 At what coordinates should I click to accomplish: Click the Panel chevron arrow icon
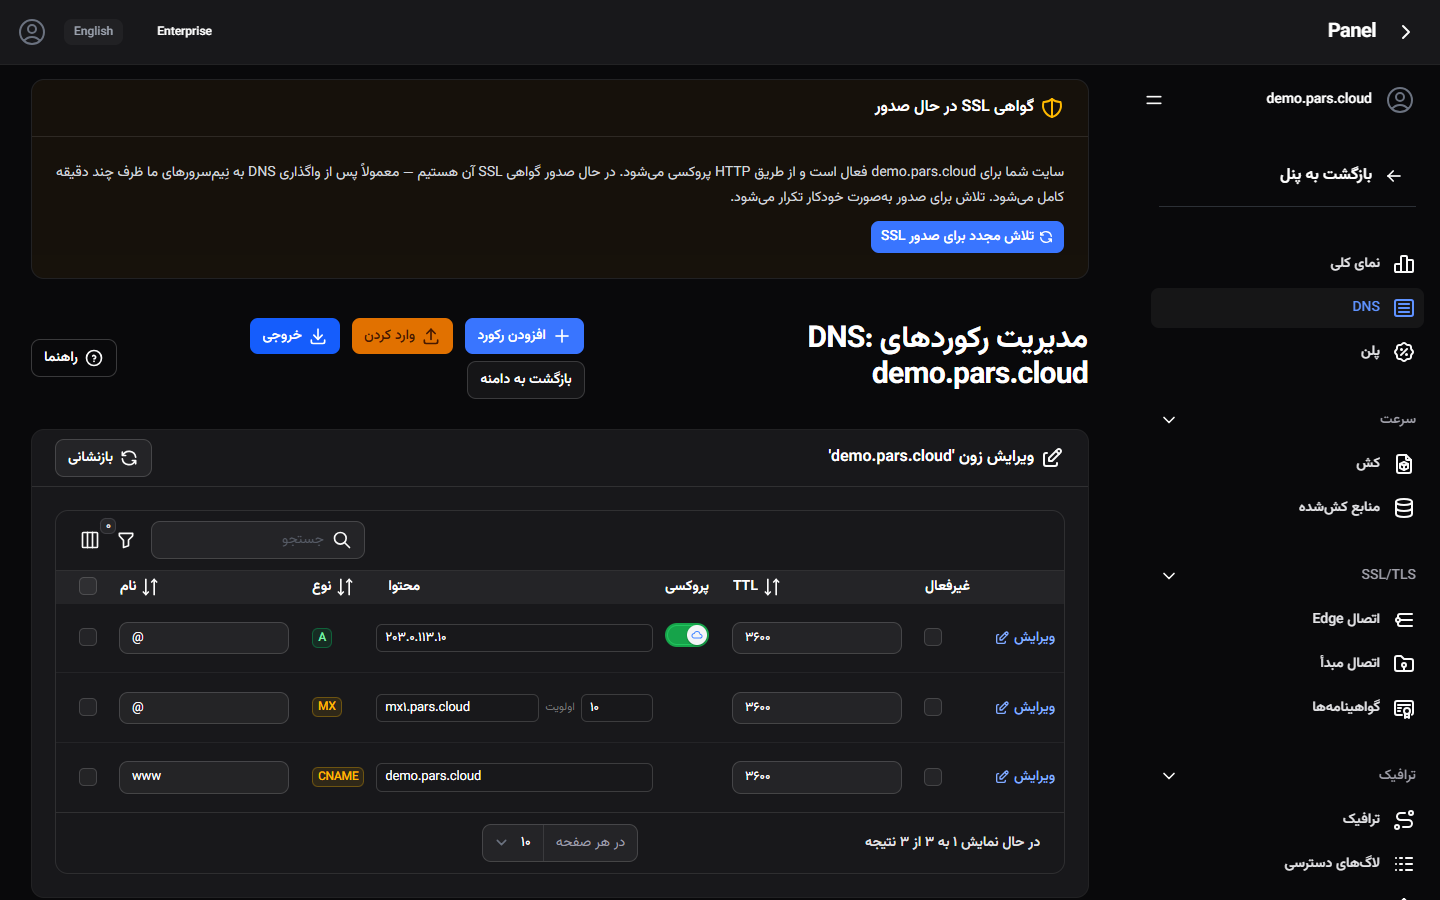coord(1406,32)
